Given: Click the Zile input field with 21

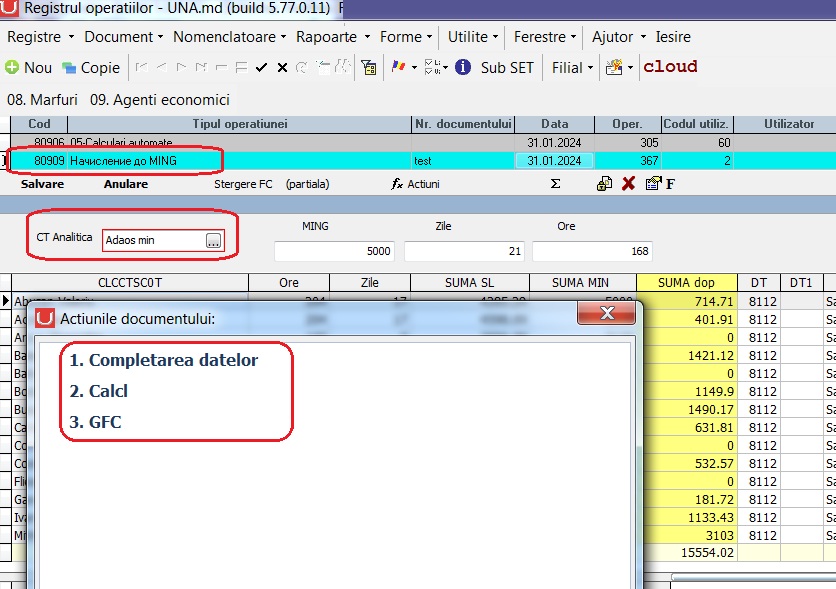Looking at the screenshot, I should [464, 251].
